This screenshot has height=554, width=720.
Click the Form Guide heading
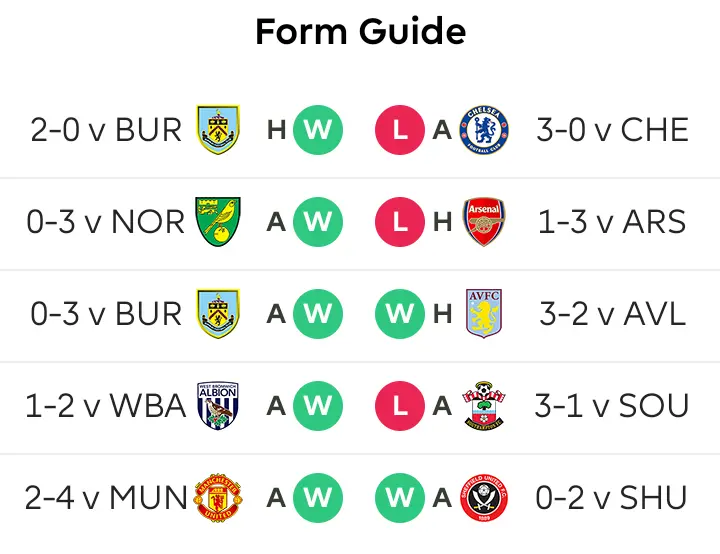click(x=360, y=32)
